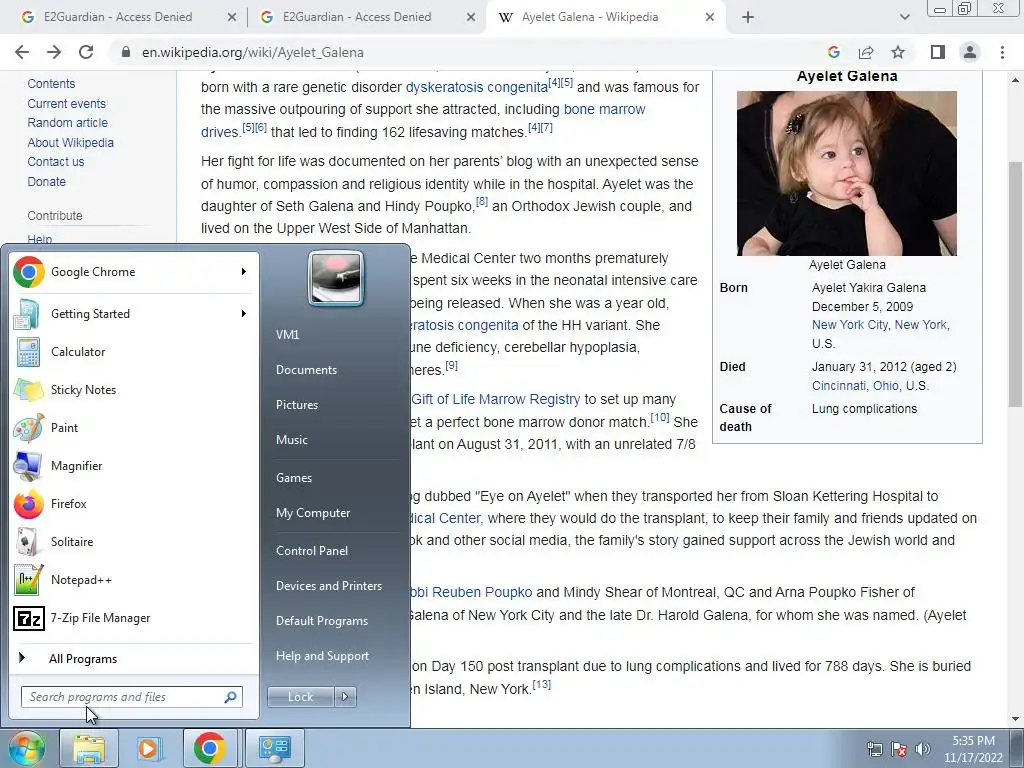The height and width of the screenshot is (768, 1024).
Task: Switch to Chrome on taskbar
Action: pyautogui.click(x=209, y=748)
